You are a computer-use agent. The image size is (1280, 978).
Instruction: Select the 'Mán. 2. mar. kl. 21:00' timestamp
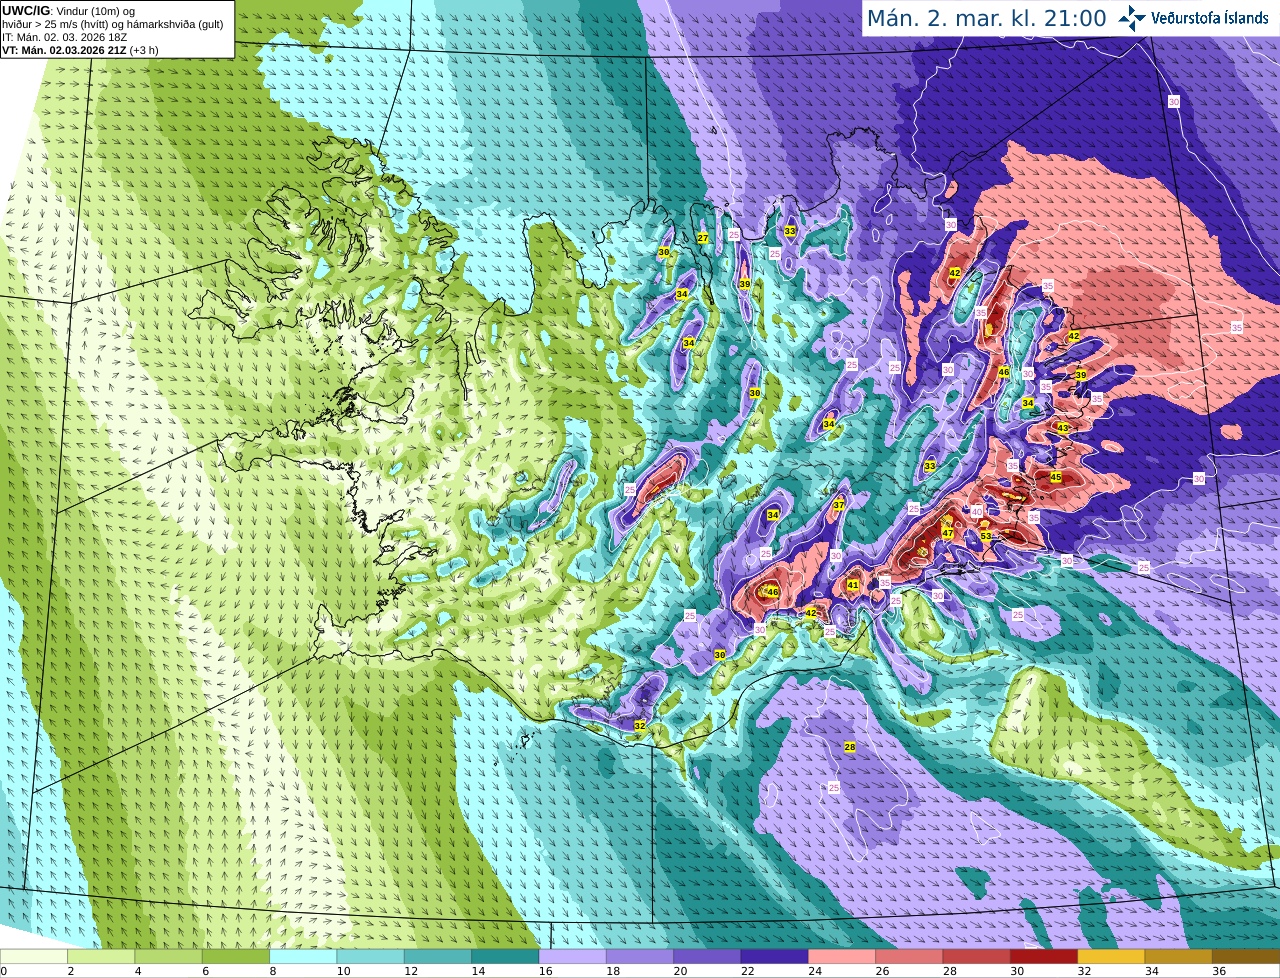click(x=986, y=18)
